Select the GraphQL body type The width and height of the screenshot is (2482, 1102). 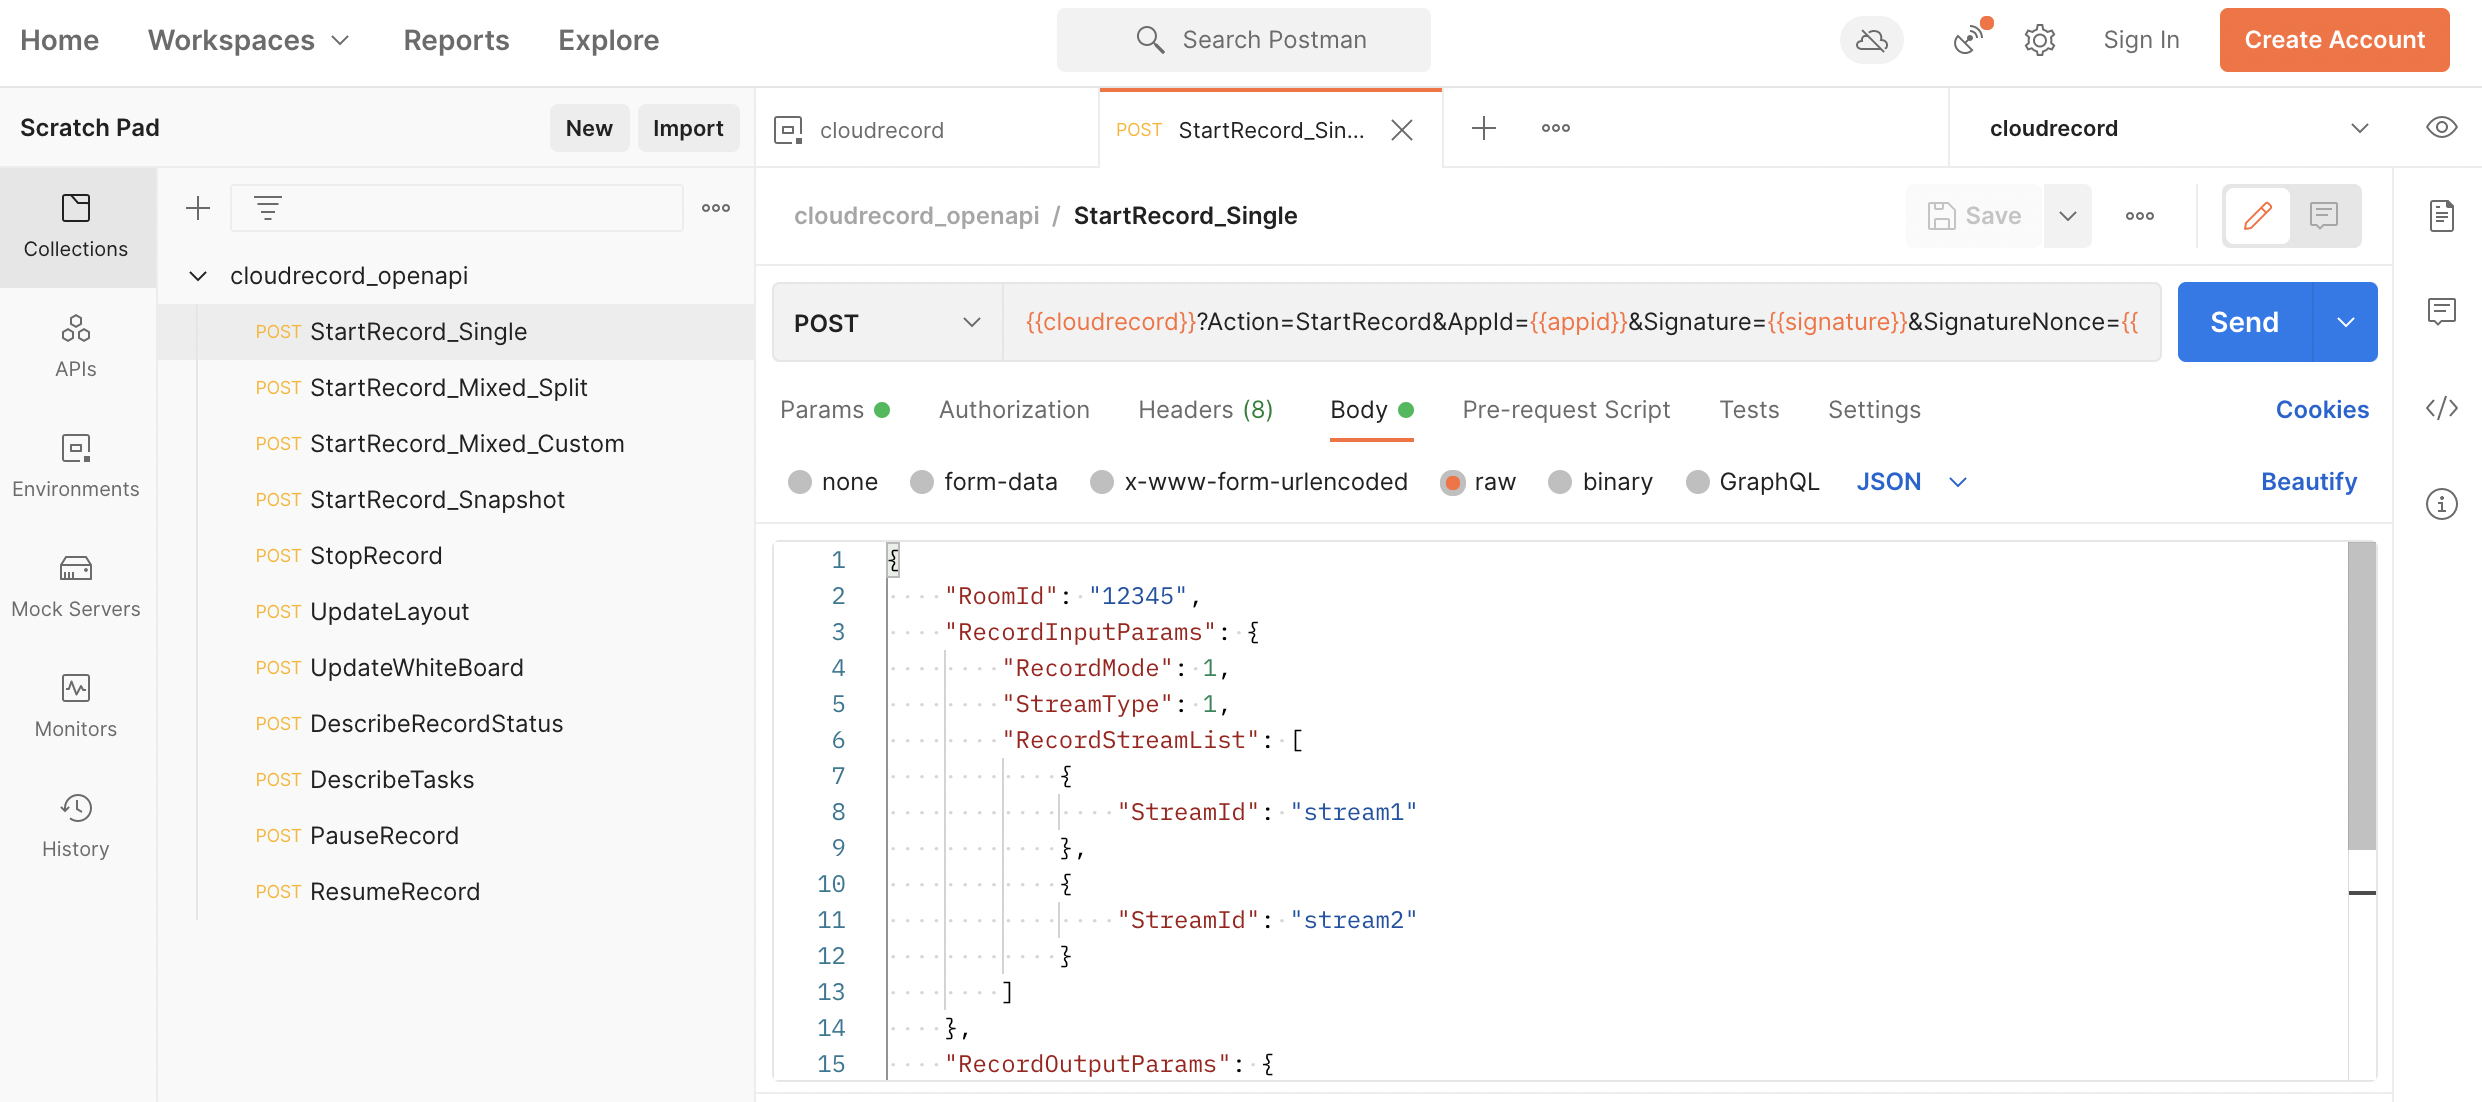1698,482
